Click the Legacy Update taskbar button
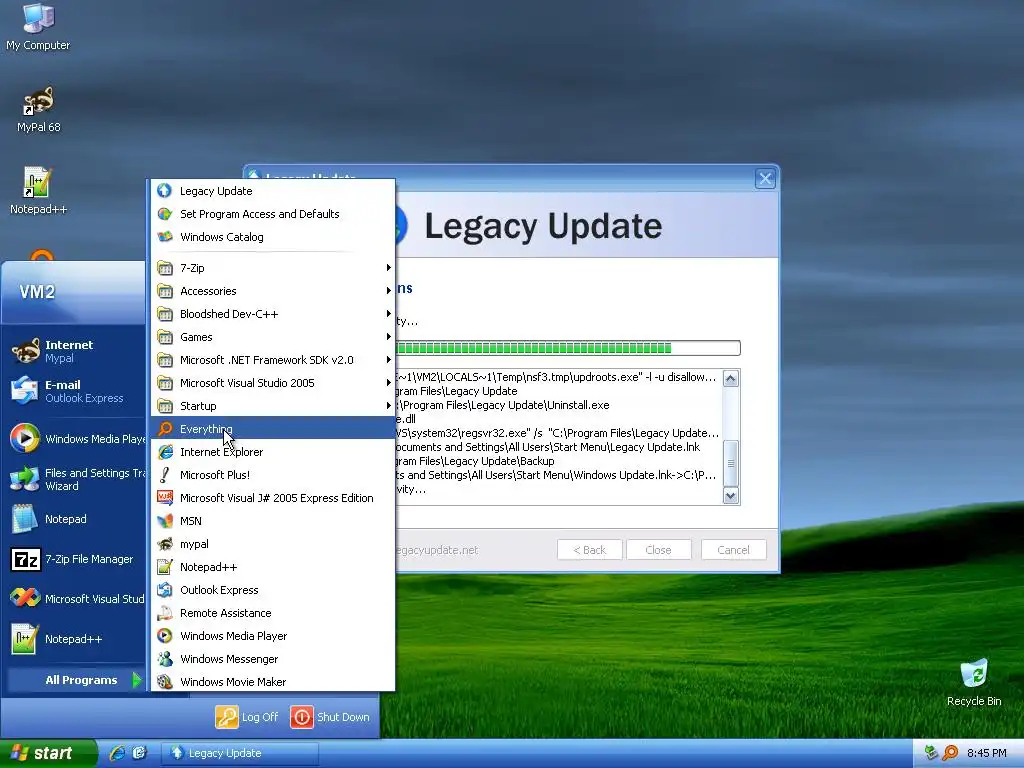1024x768 pixels. (240, 753)
